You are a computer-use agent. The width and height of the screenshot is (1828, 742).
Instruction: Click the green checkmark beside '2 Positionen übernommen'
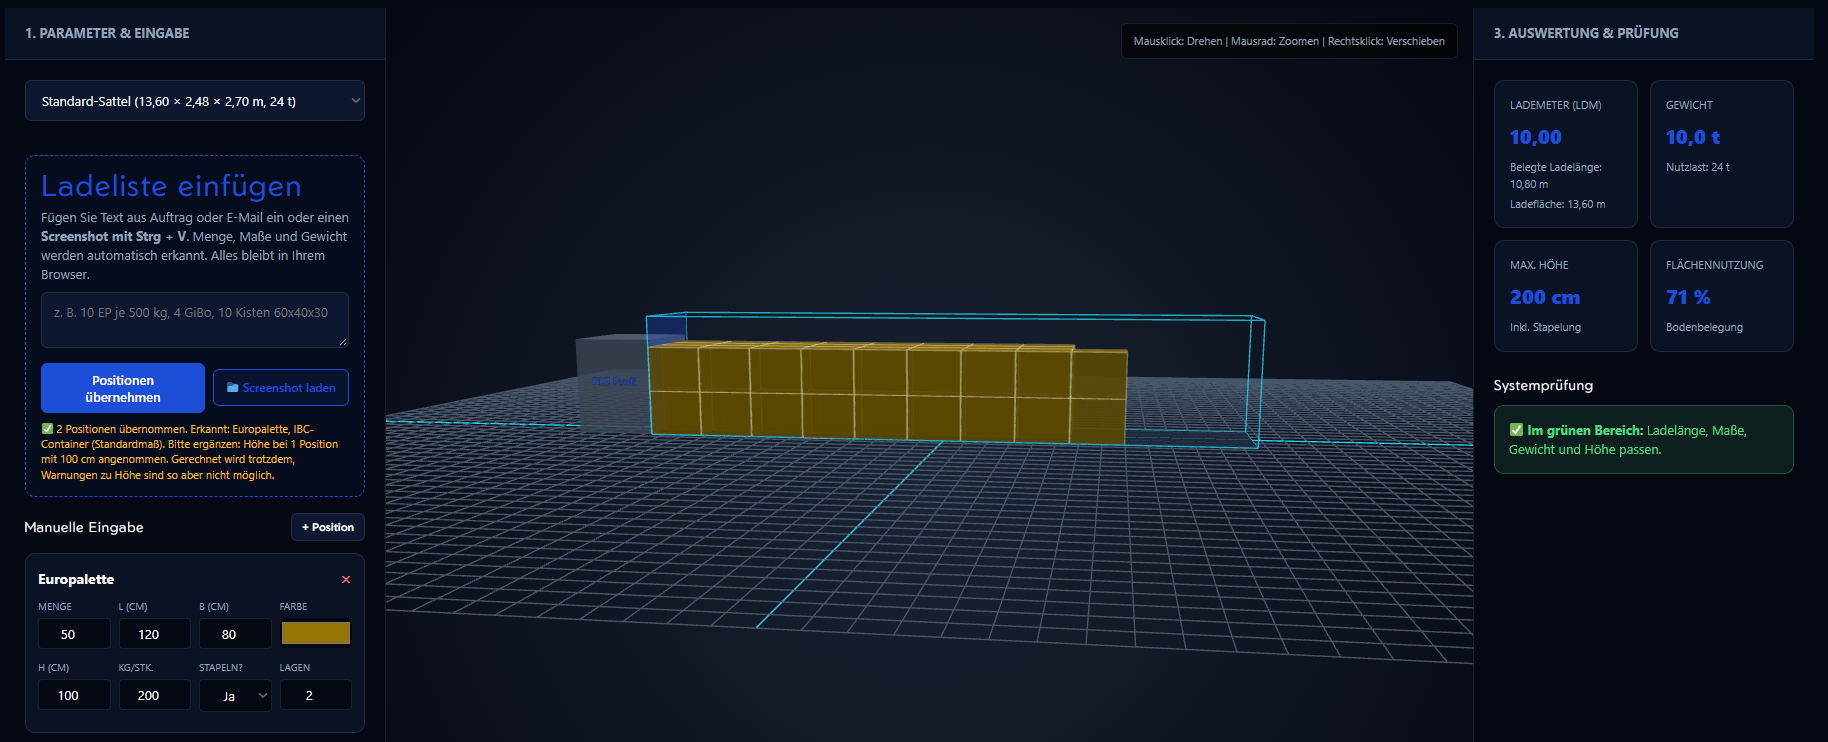click(x=47, y=429)
